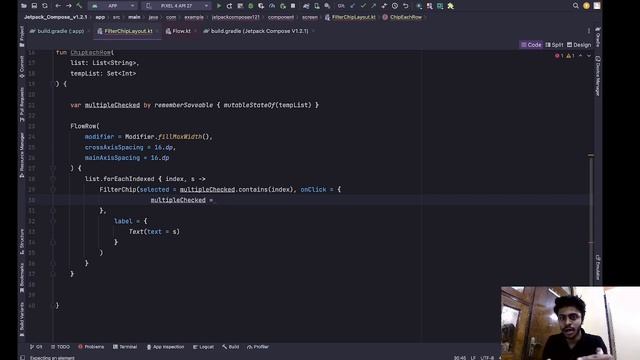The width and height of the screenshot is (640, 360).
Task: Click the main breadcrumb
Action: [134, 17]
